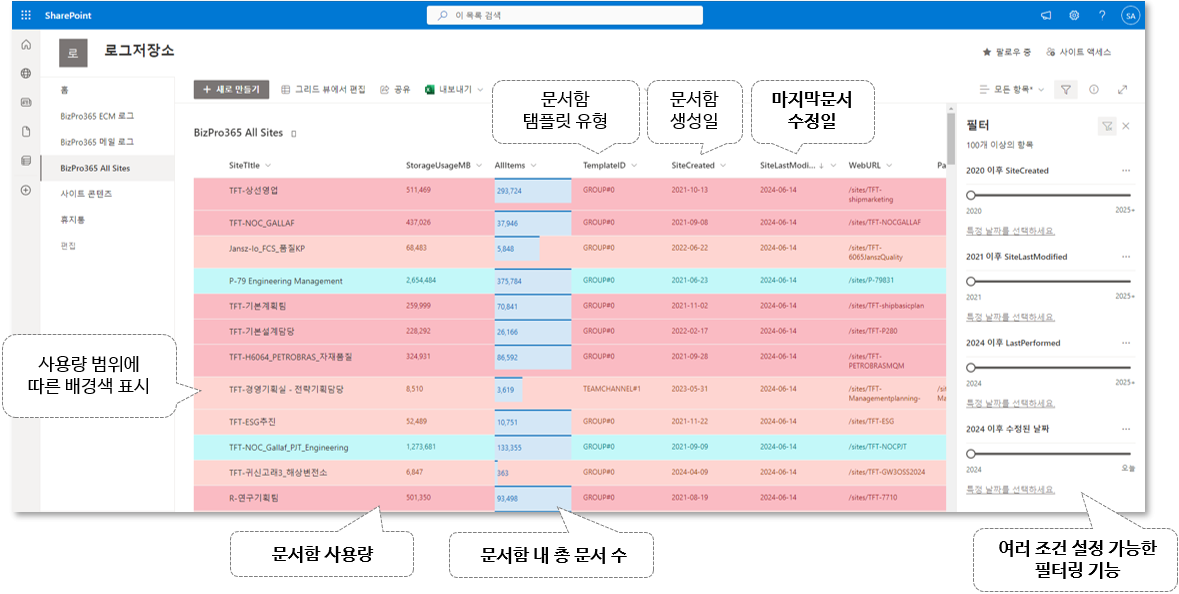Open SiteLastModi... column header menu
The width and height of the screenshot is (1179, 594).
[x=798, y=165]
